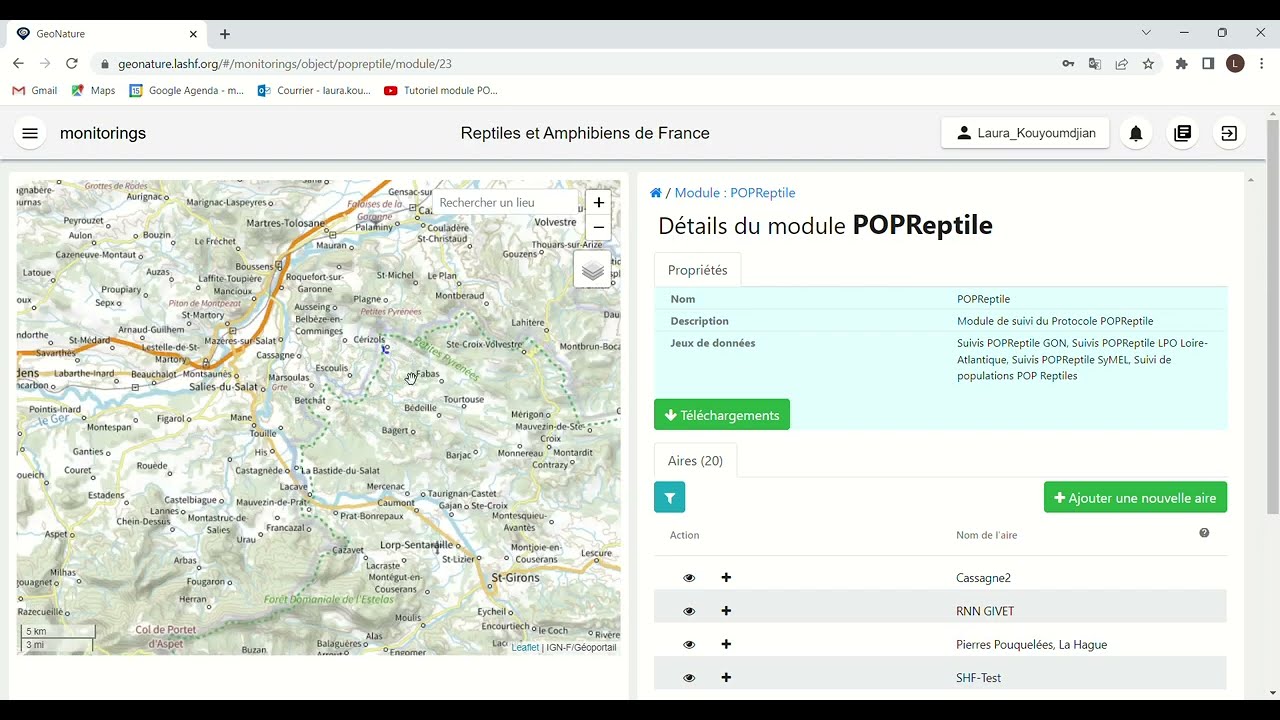This screenshot has width=1280, height=720.
Task: Add child to RNN GIVET row
Action: point(726,611)
